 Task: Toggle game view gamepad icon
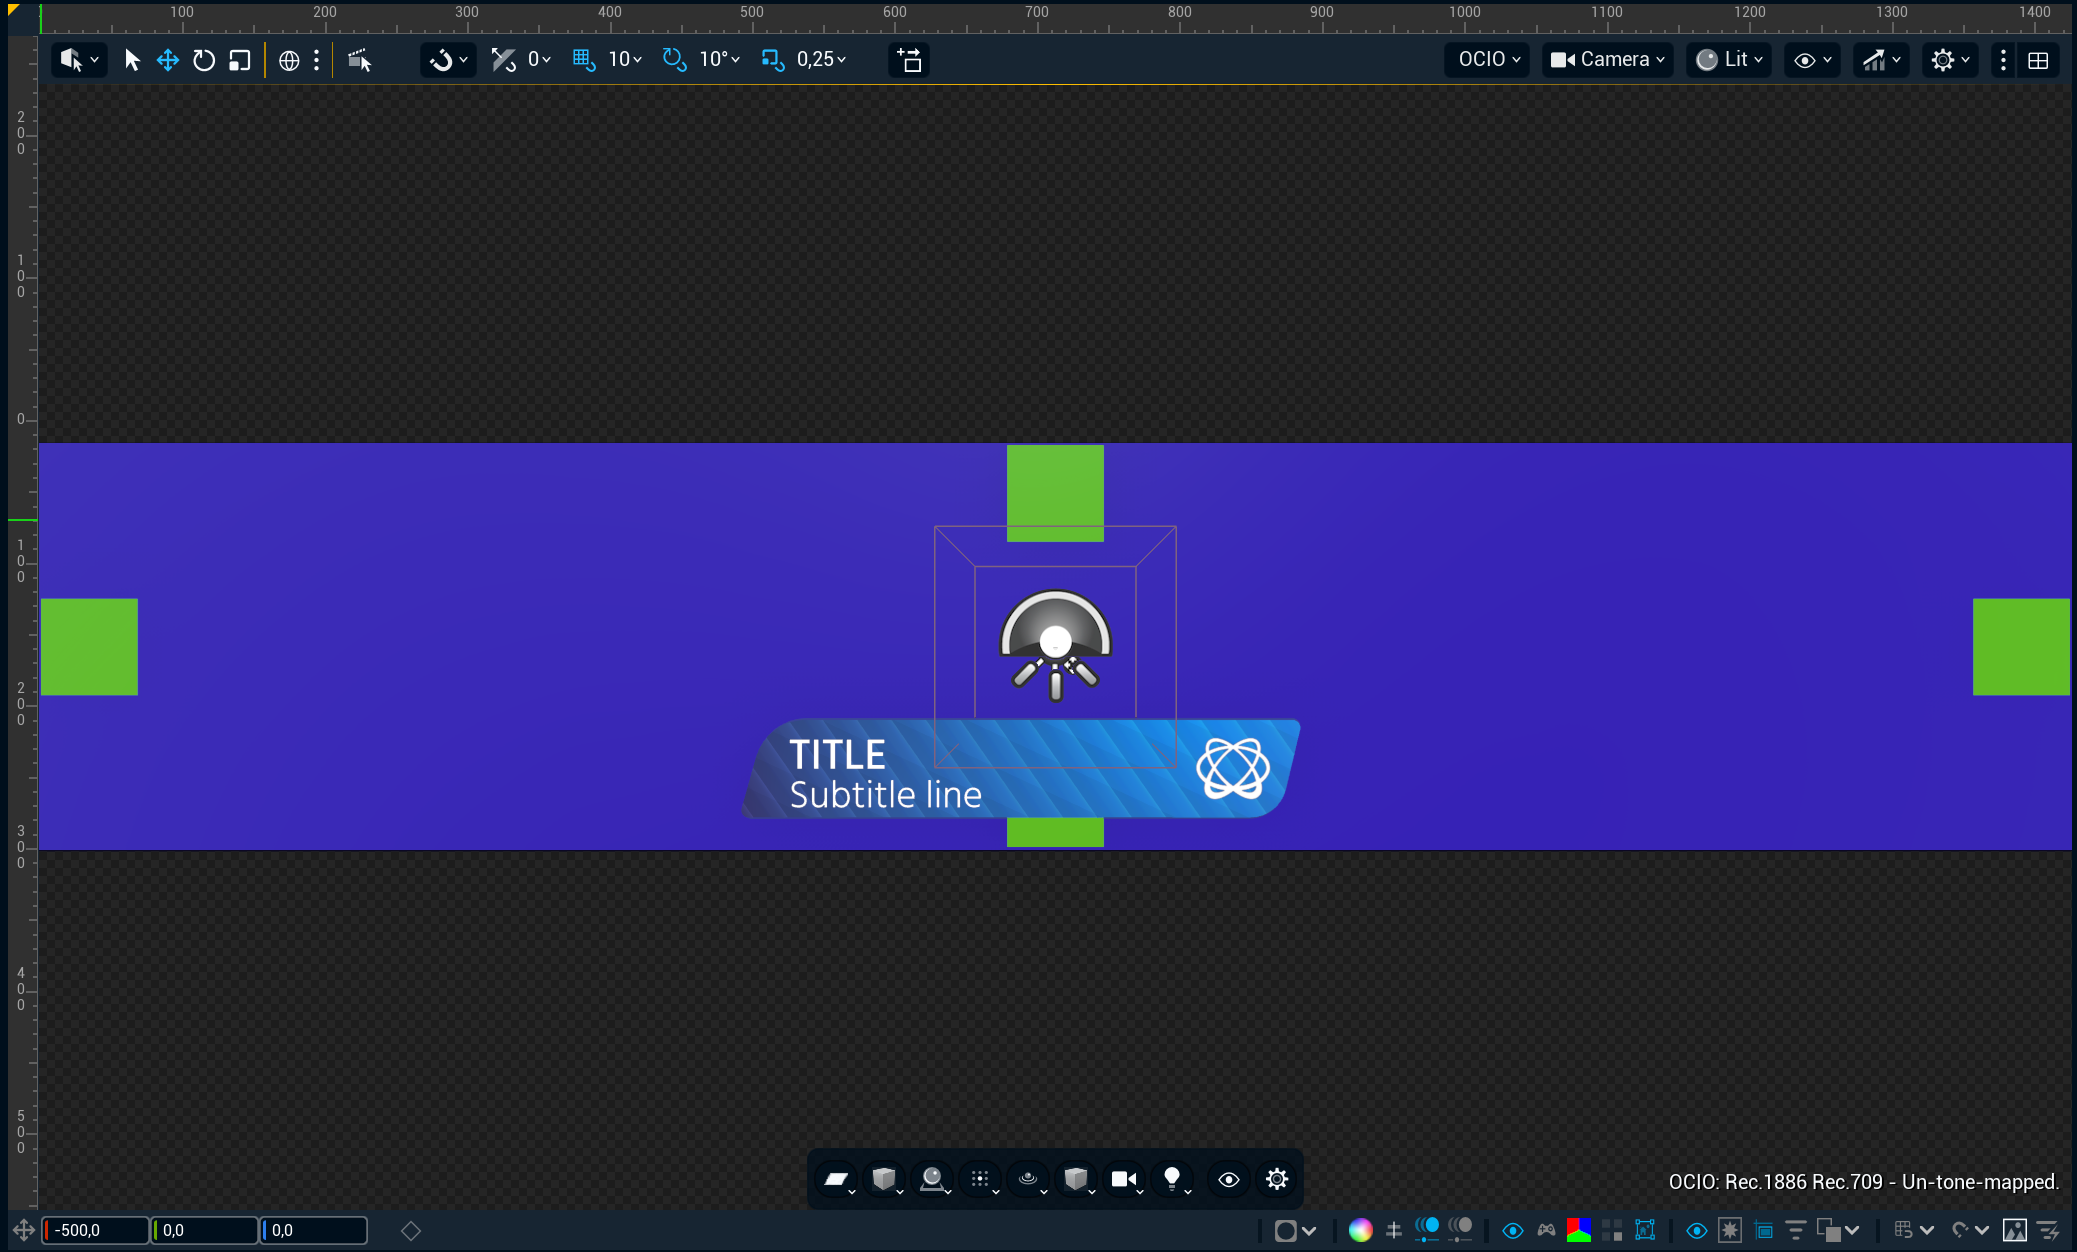tap(1546, 1231)
